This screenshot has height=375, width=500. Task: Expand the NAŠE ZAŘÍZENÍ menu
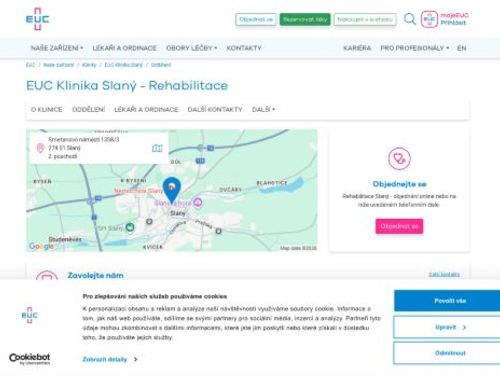(x=57, y=48)
